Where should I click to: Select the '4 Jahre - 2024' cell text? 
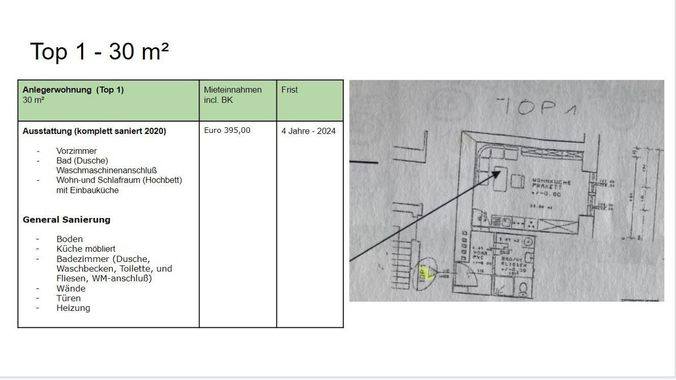(x=308, y=131)
